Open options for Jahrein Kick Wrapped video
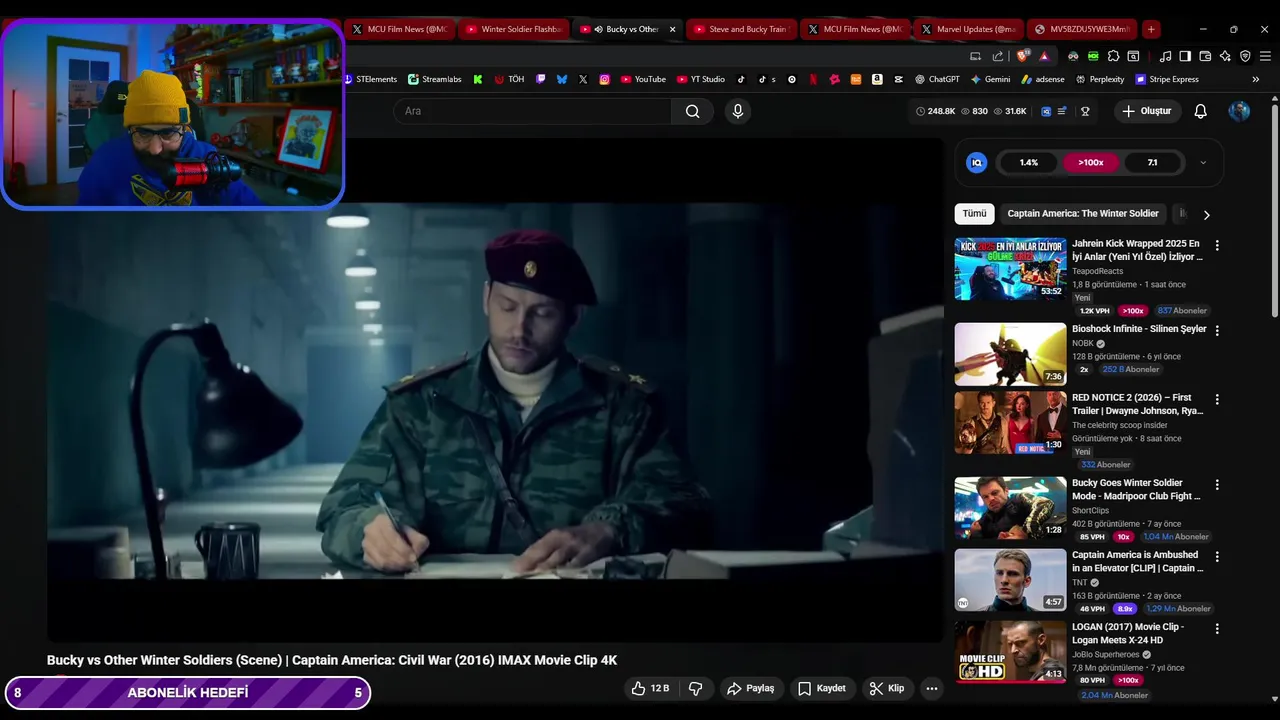The image size is (1280, 720). pyautogui.click(x=1217, y=245)
